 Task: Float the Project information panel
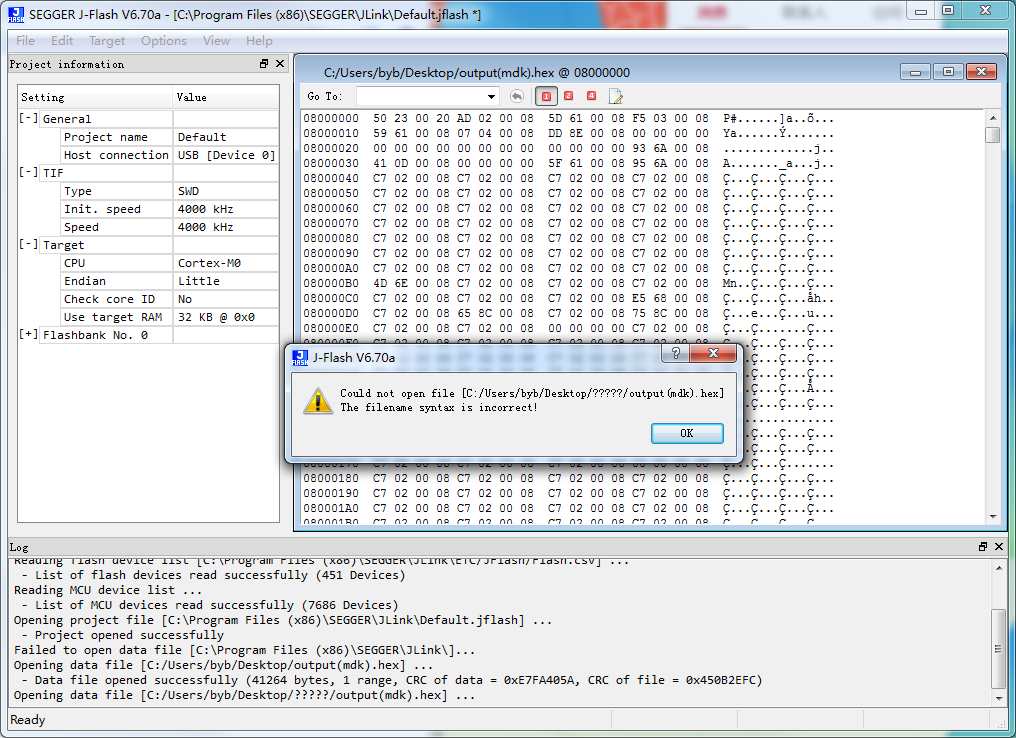click(x=264, y=63)
